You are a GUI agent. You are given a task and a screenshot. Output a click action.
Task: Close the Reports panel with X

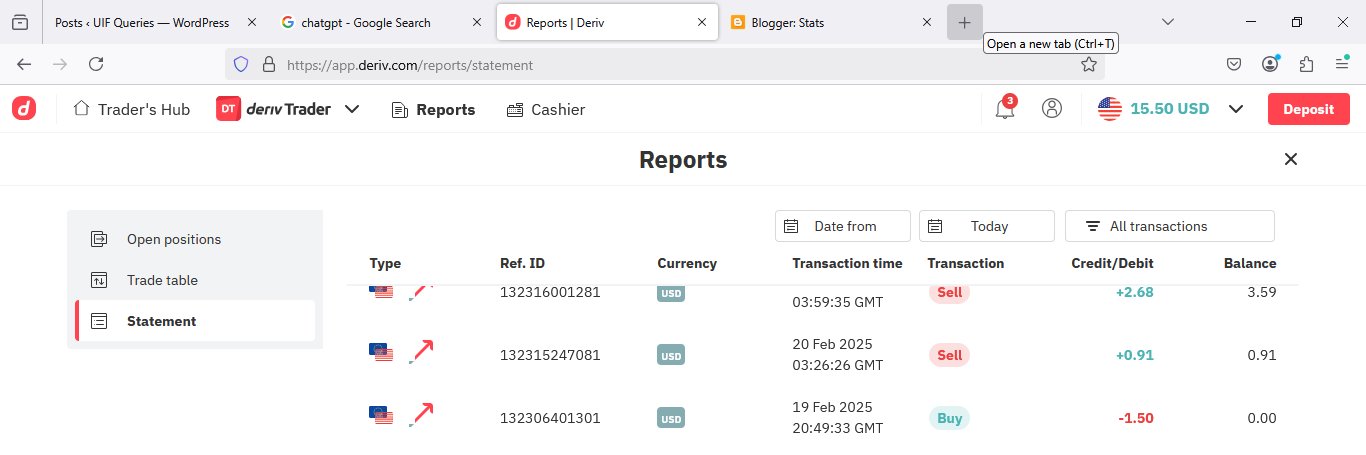point(1291,159)
